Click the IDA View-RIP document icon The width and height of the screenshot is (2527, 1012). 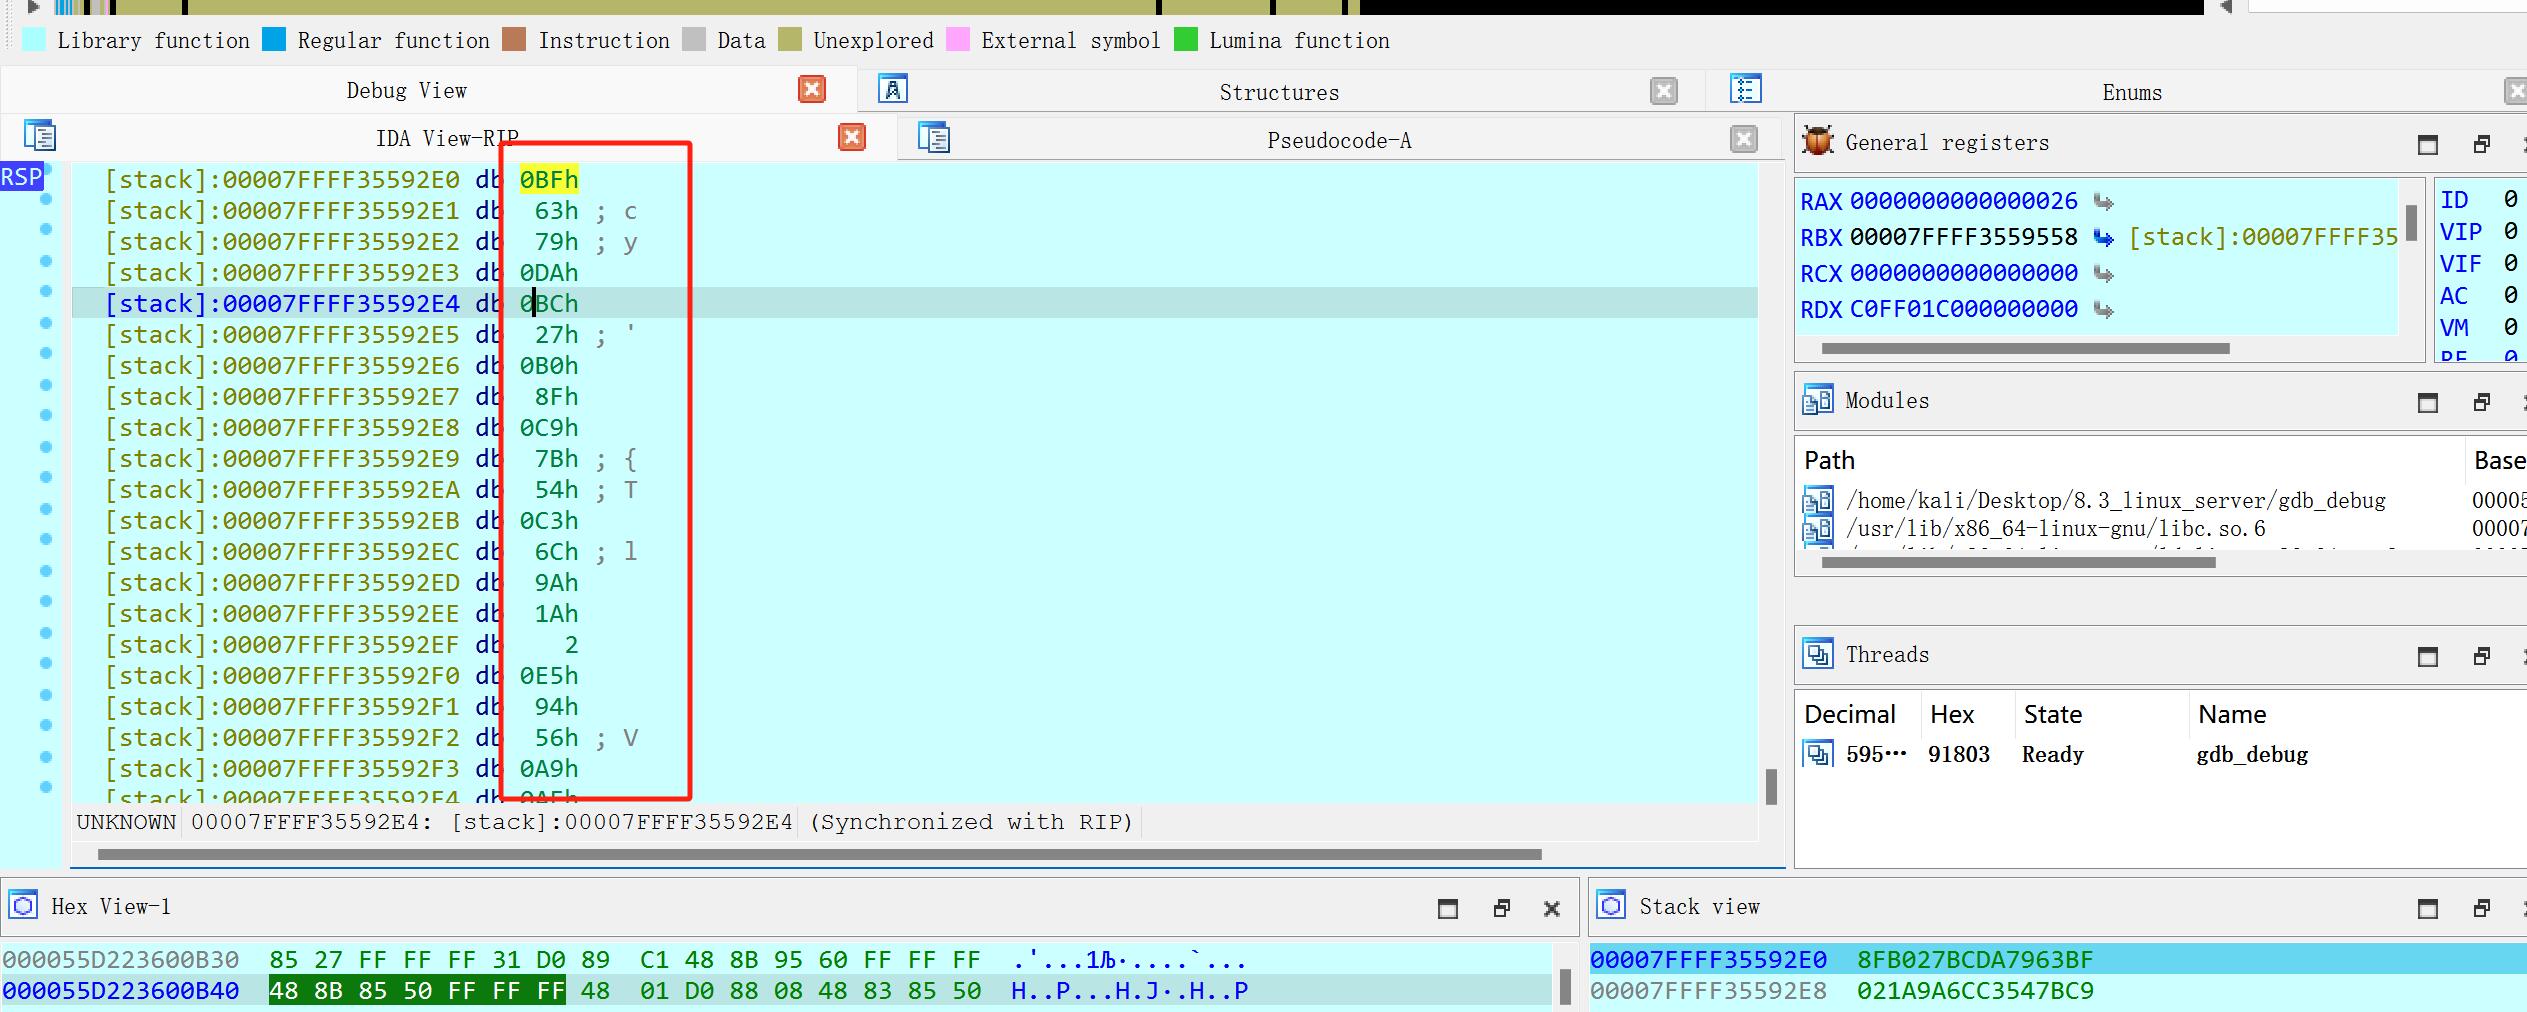(x=40, y=135)
